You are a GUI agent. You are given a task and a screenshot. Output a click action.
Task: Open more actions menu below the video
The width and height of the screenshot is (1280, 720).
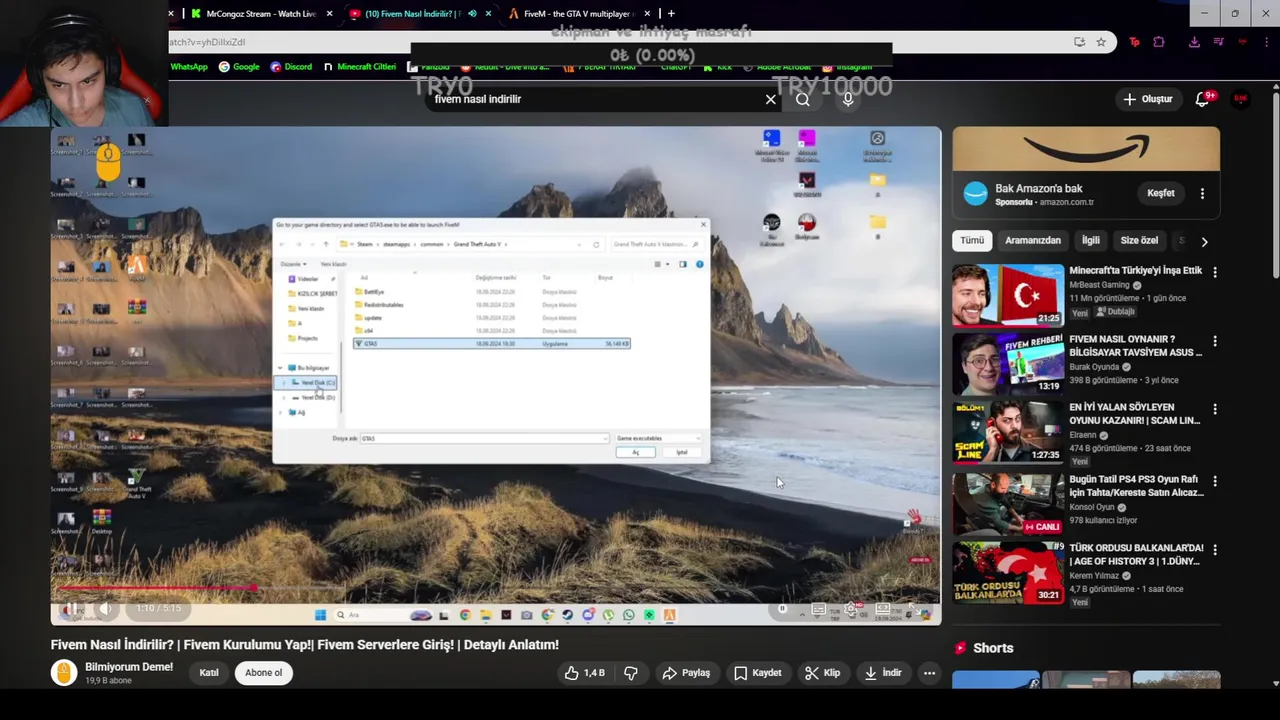coord(929,673)
